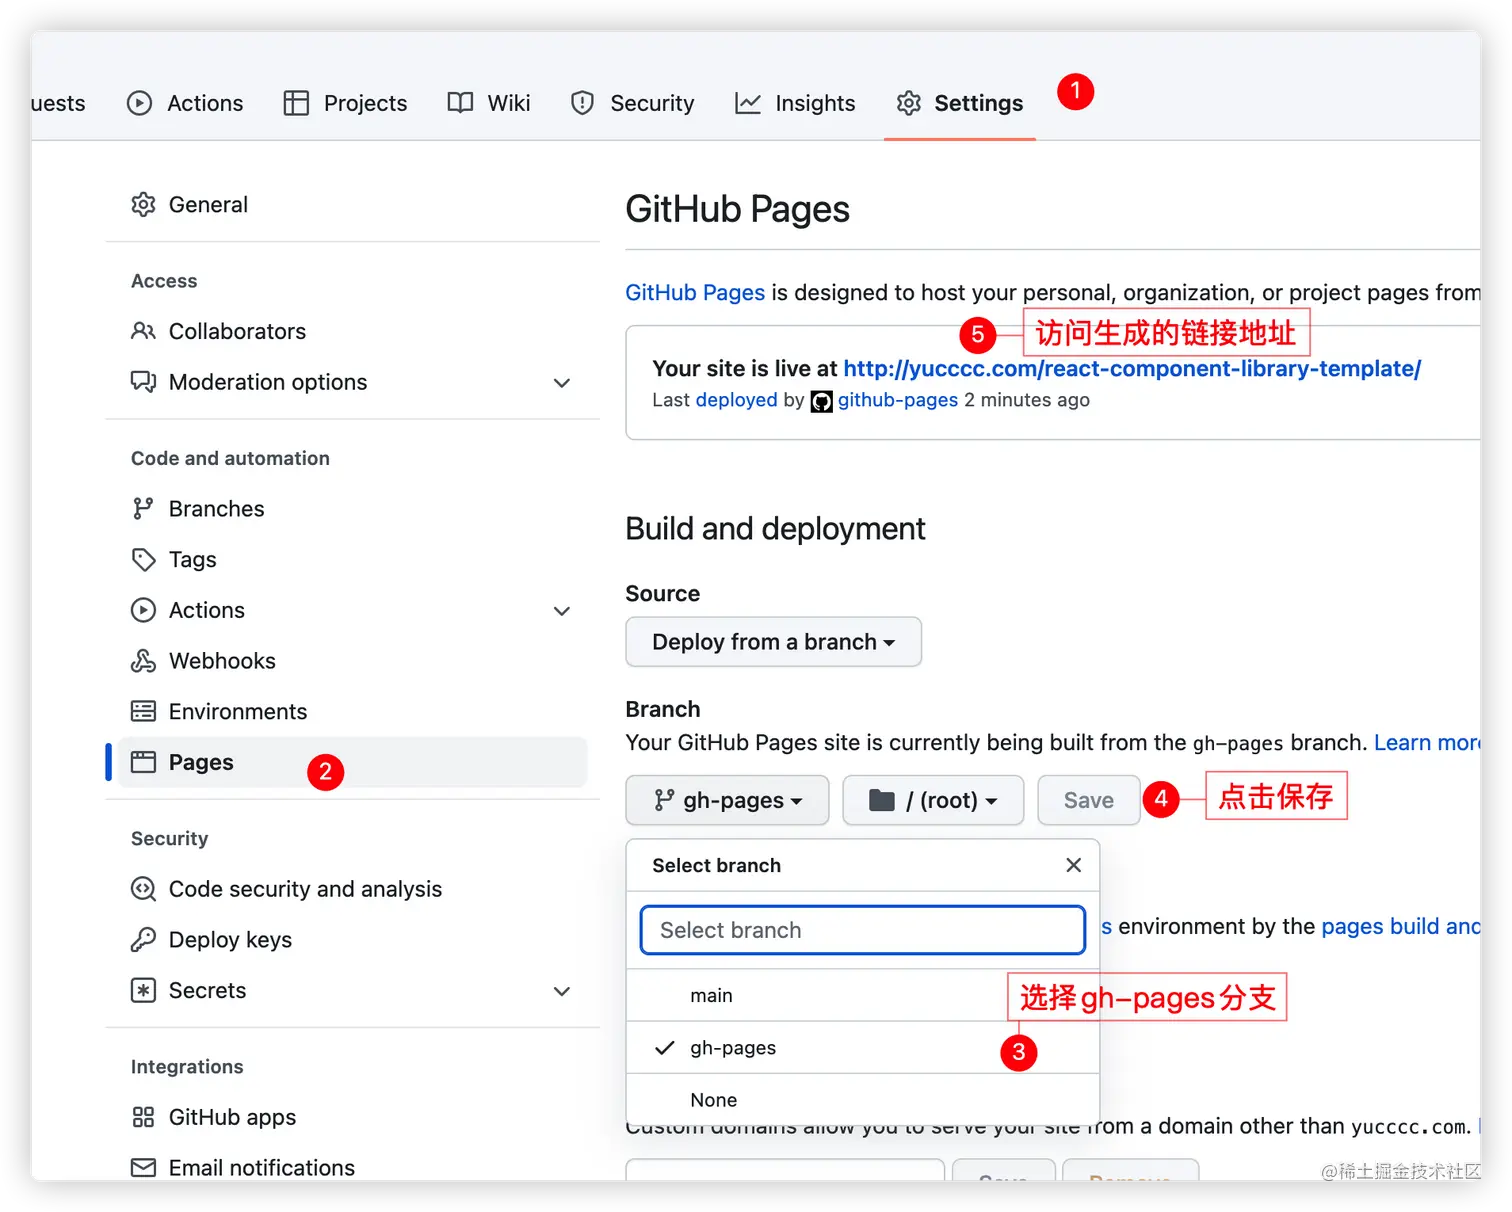Click the github-pages avatar icon
Viewport: 1512px width, 1212px height.
[821, 401]
